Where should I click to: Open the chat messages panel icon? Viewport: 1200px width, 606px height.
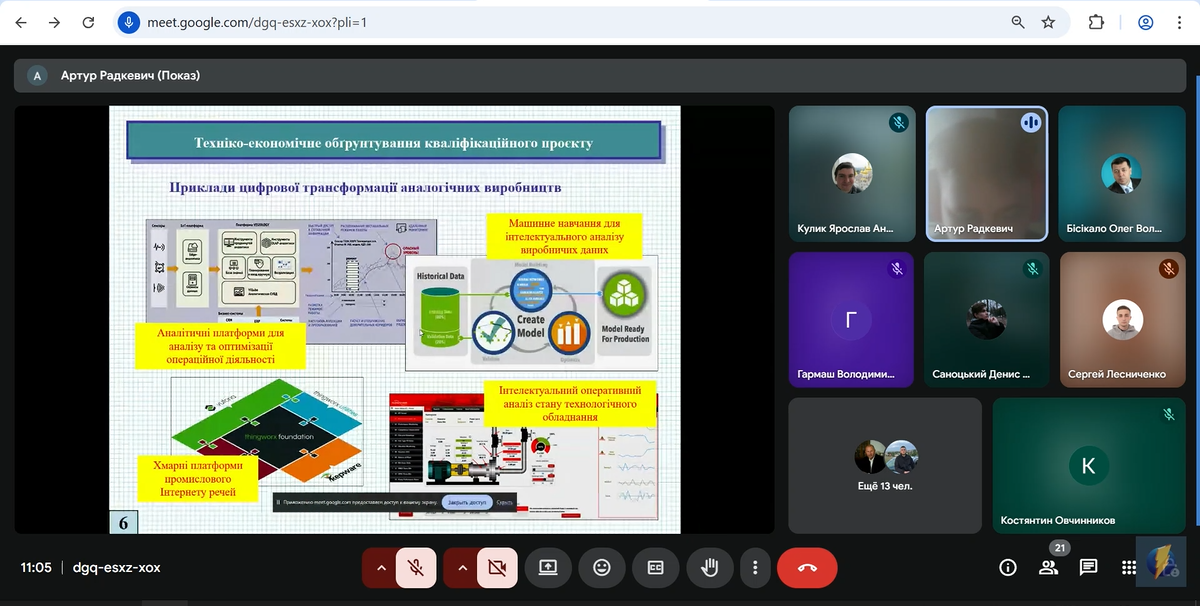point(1088,567)
